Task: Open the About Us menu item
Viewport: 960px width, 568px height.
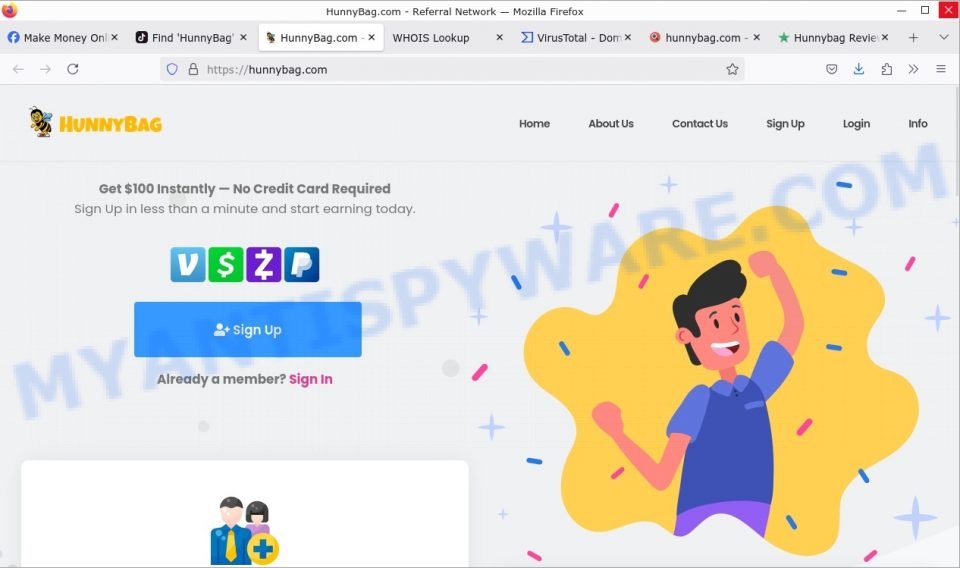Action: pyautogui.click(x=610, y=124)
